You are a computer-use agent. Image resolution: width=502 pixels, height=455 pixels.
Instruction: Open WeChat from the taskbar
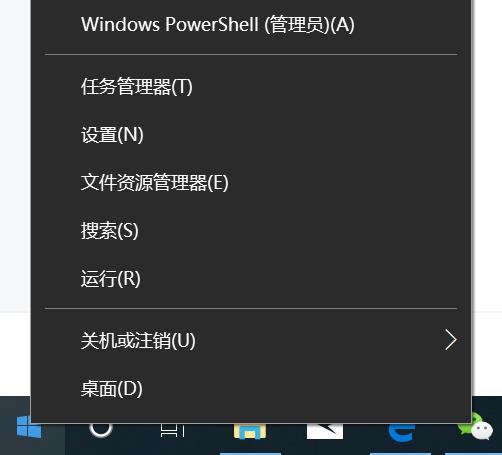(x=476, y=427)
